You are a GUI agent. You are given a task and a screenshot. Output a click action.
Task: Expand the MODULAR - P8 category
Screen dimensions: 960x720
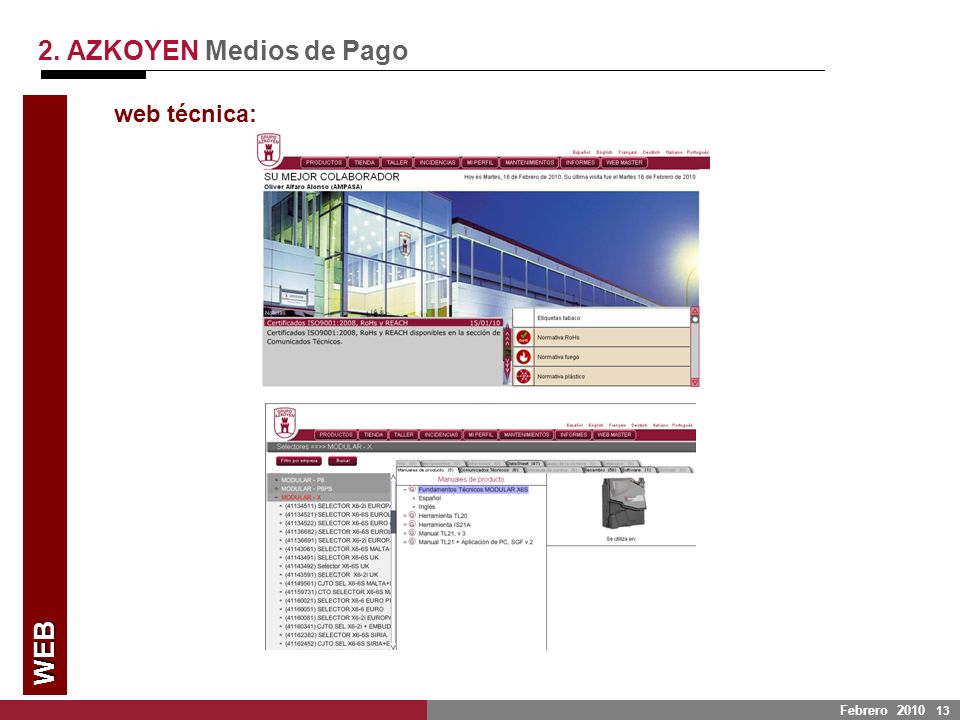277,481
